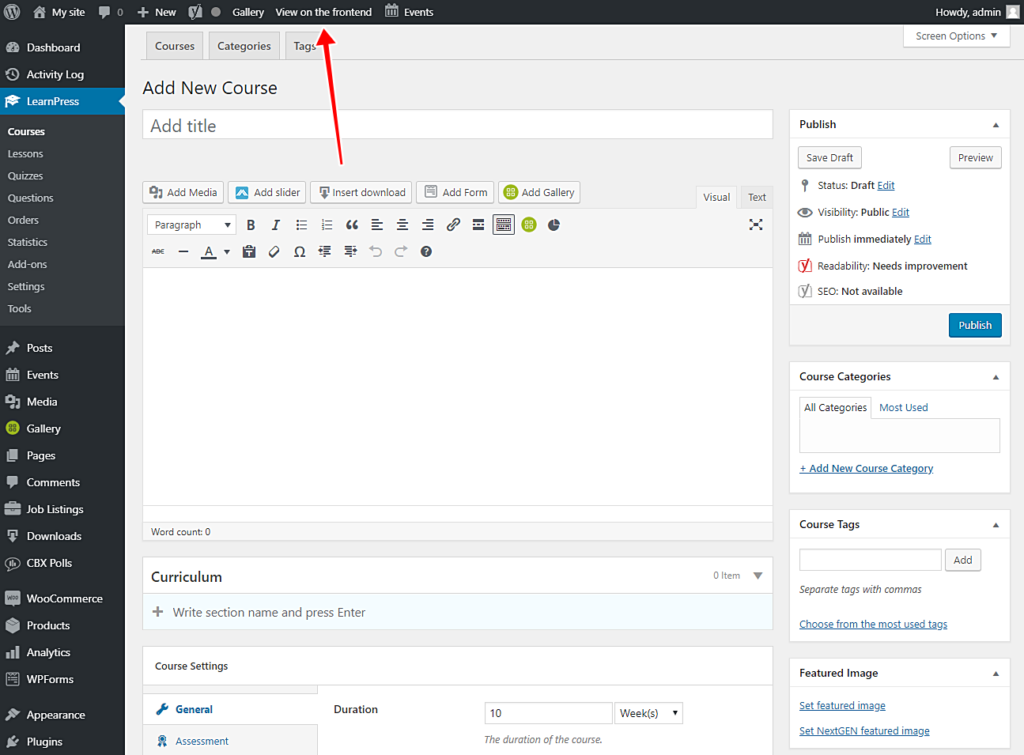Open the Add Media dialog
This screenshot has height=755, width=1024.
click(x=183, y=192)
